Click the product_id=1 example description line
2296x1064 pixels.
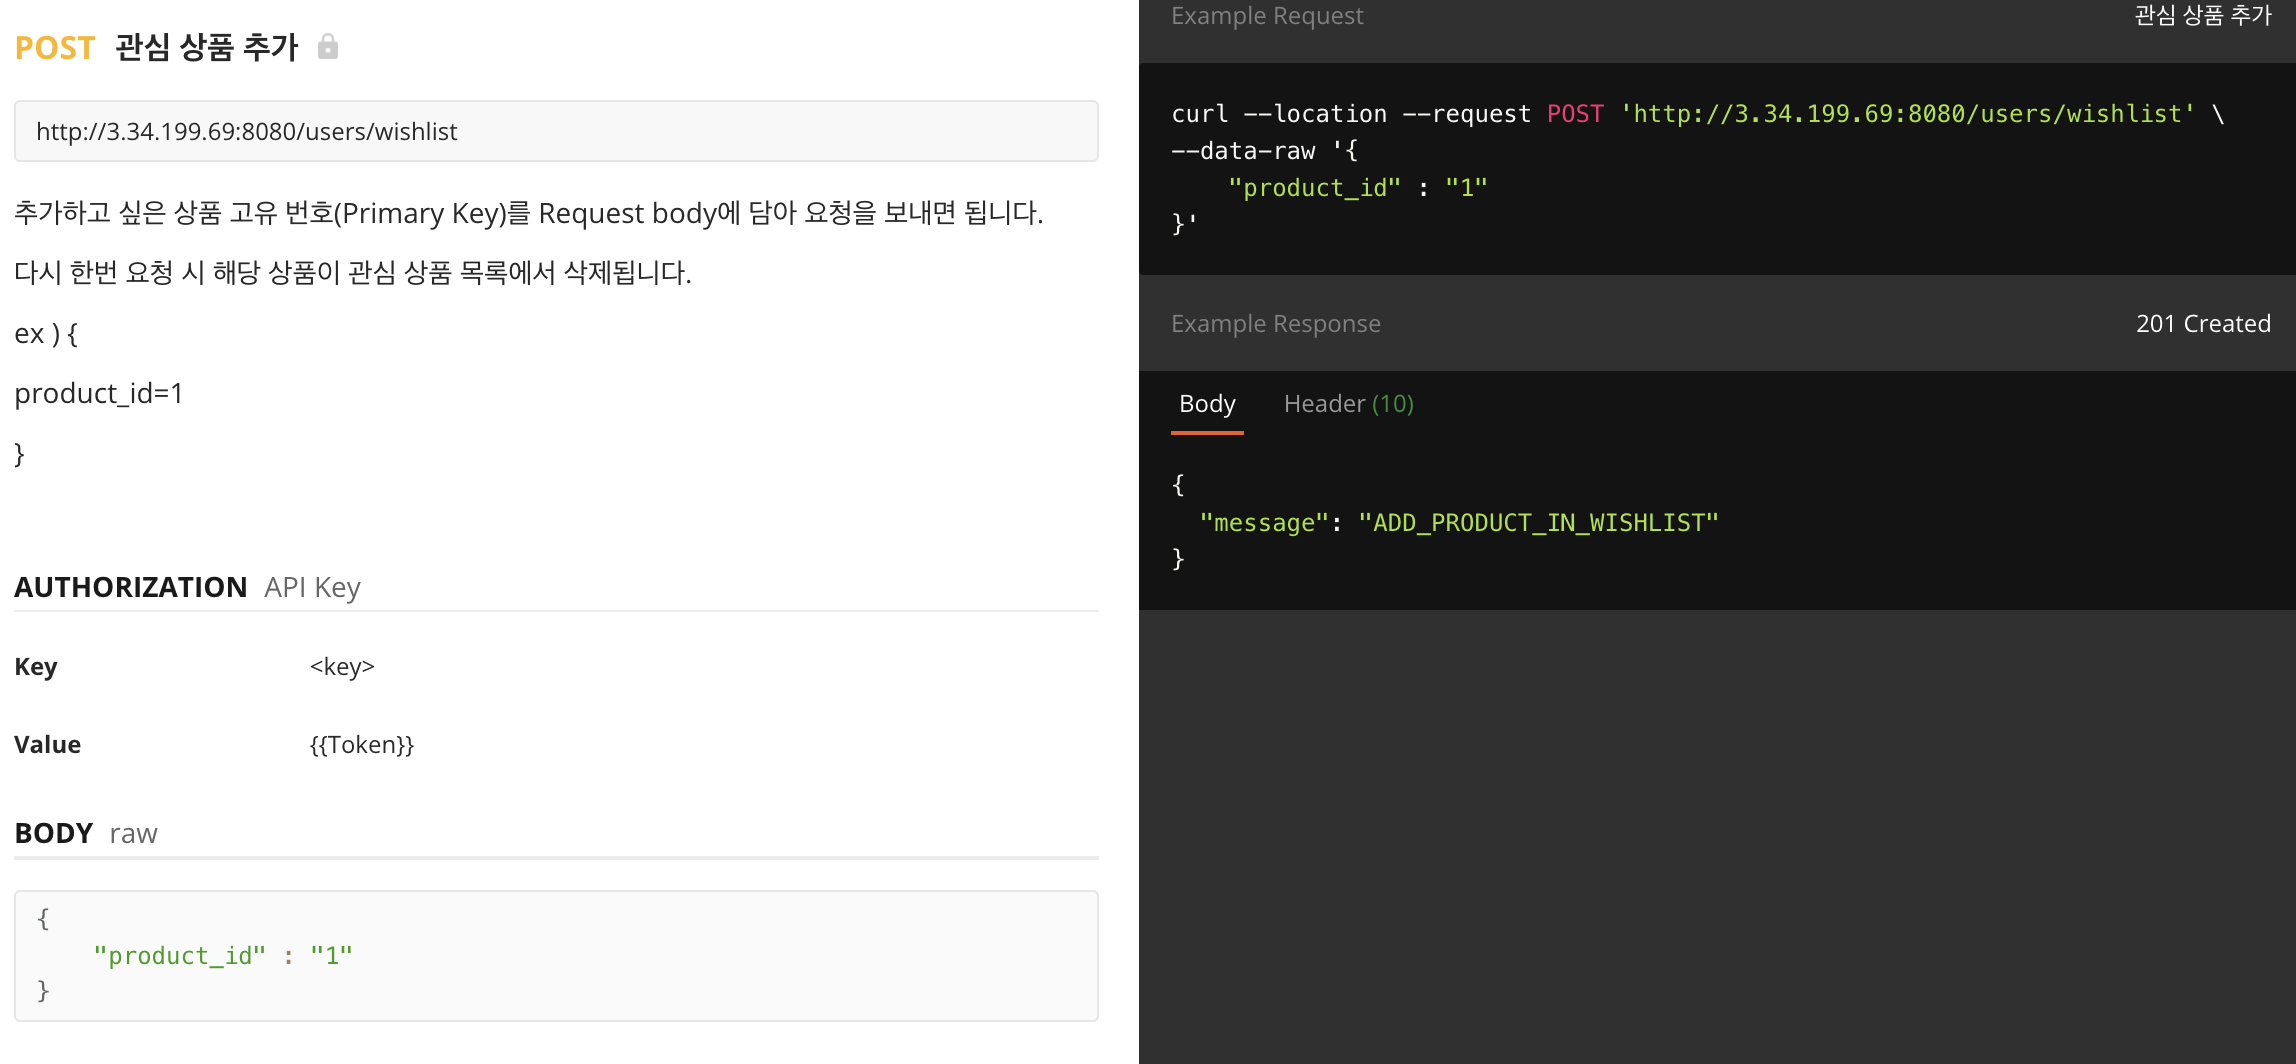pos(99,394)
